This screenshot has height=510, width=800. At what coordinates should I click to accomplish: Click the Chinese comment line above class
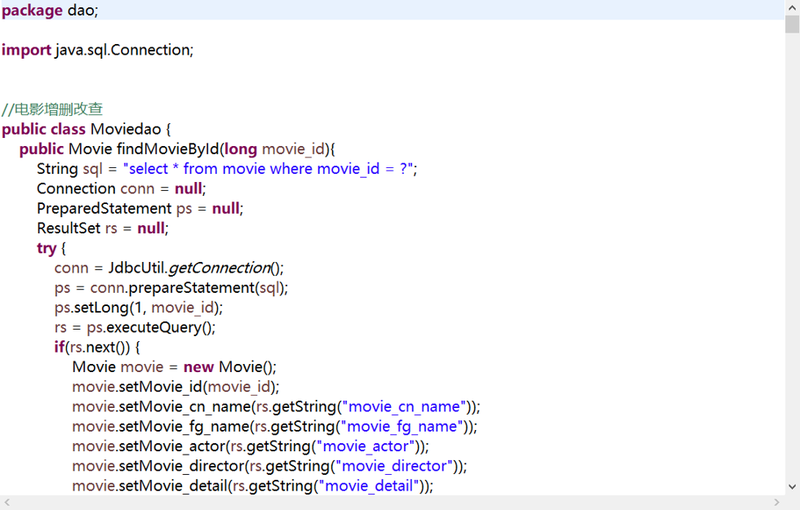point(52,109)
